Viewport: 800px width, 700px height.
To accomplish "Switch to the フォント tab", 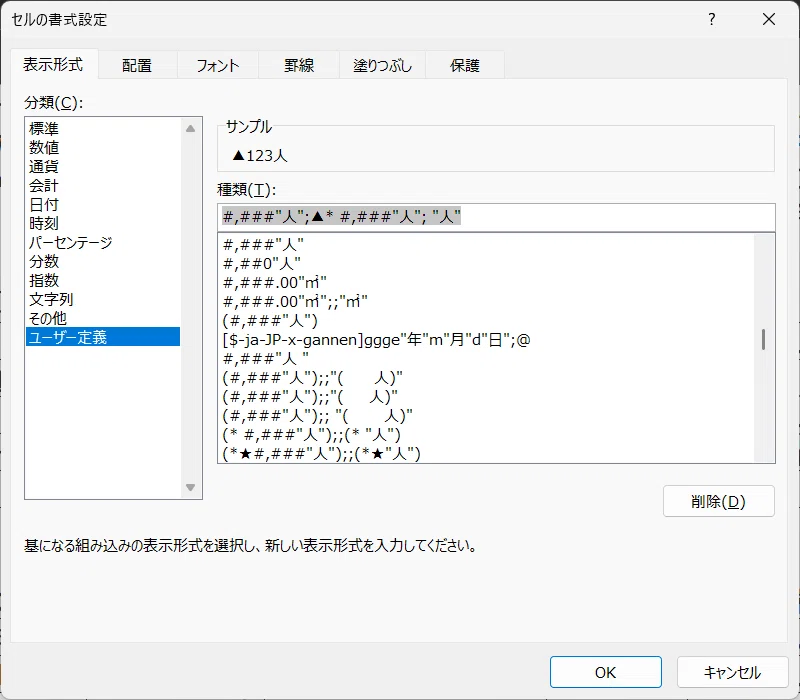I will [x=217, y=65].
